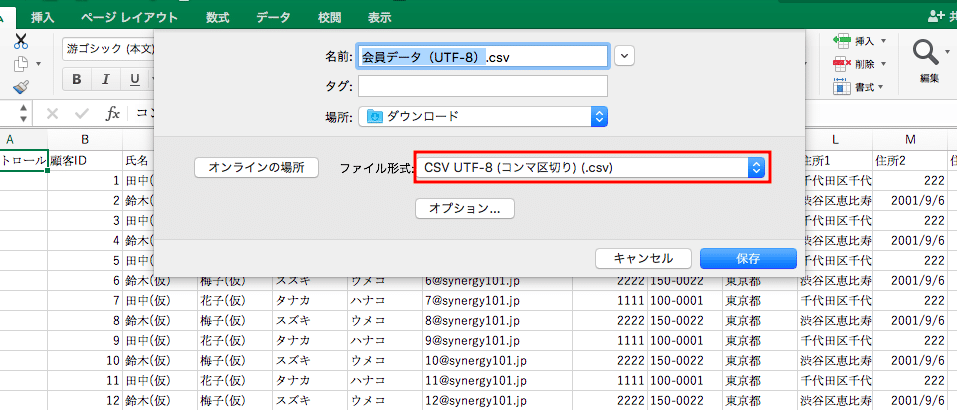Click the 書式 format cells icon
957x410 pixels.
[x=842, y=87]
